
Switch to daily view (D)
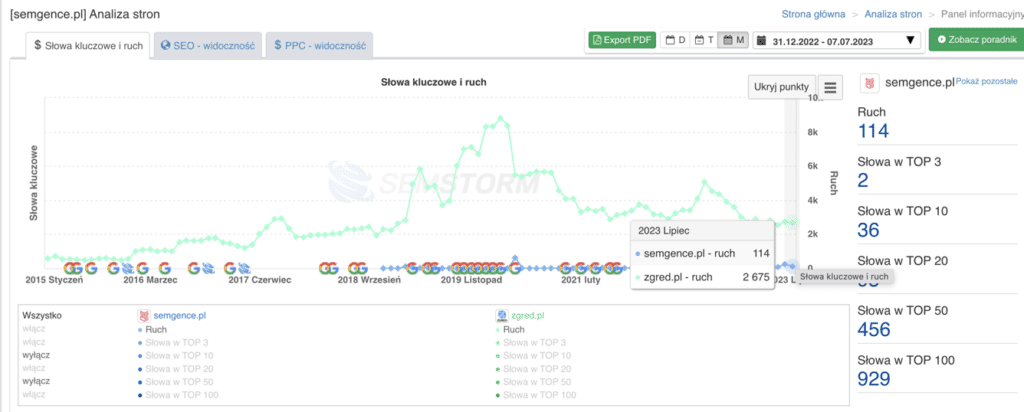677,40
